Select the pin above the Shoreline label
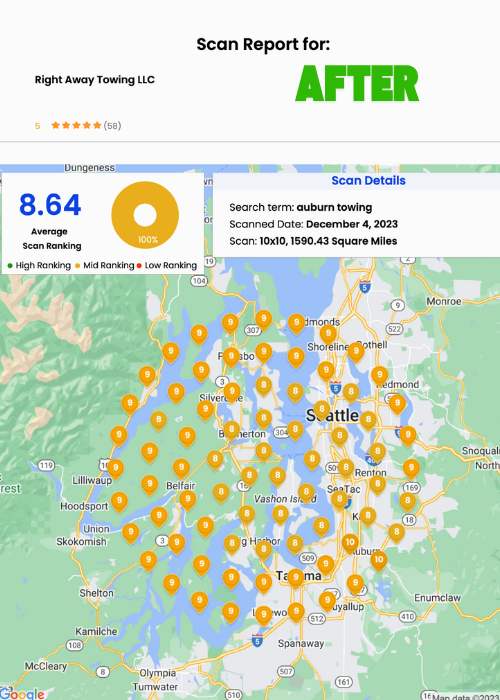 [x=328, y=335]
